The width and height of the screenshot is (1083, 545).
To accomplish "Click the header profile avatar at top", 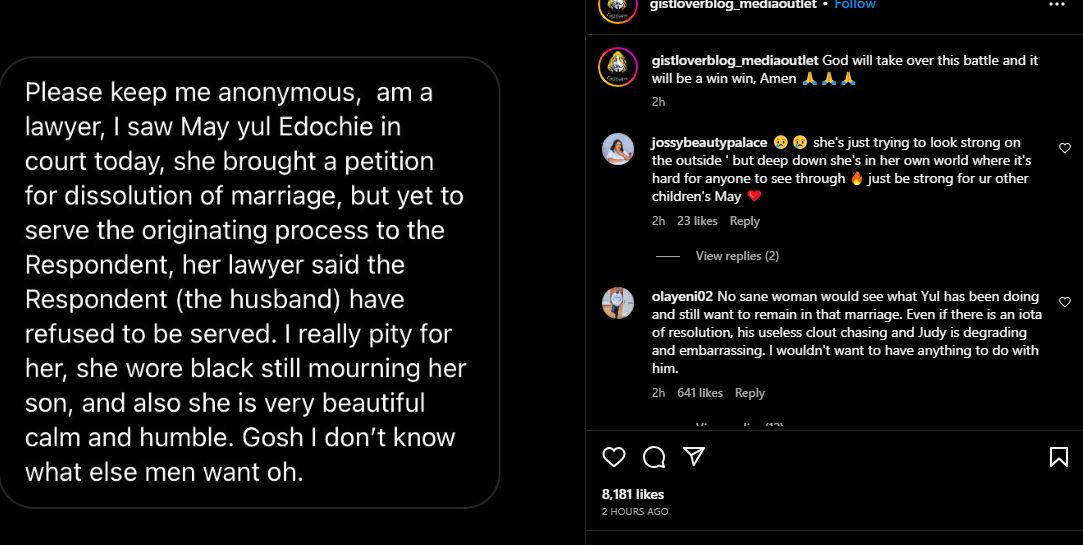I will point(617,6).
